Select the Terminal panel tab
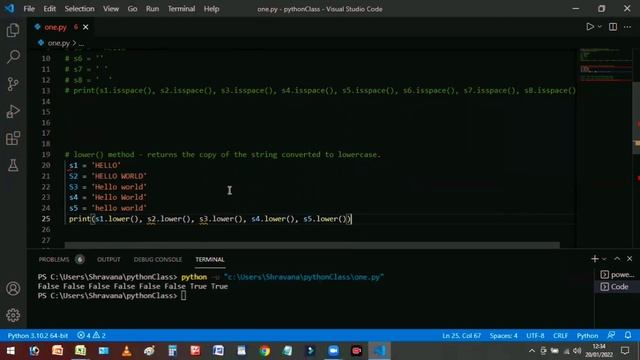The image size is (640, 360). (210, 260)
